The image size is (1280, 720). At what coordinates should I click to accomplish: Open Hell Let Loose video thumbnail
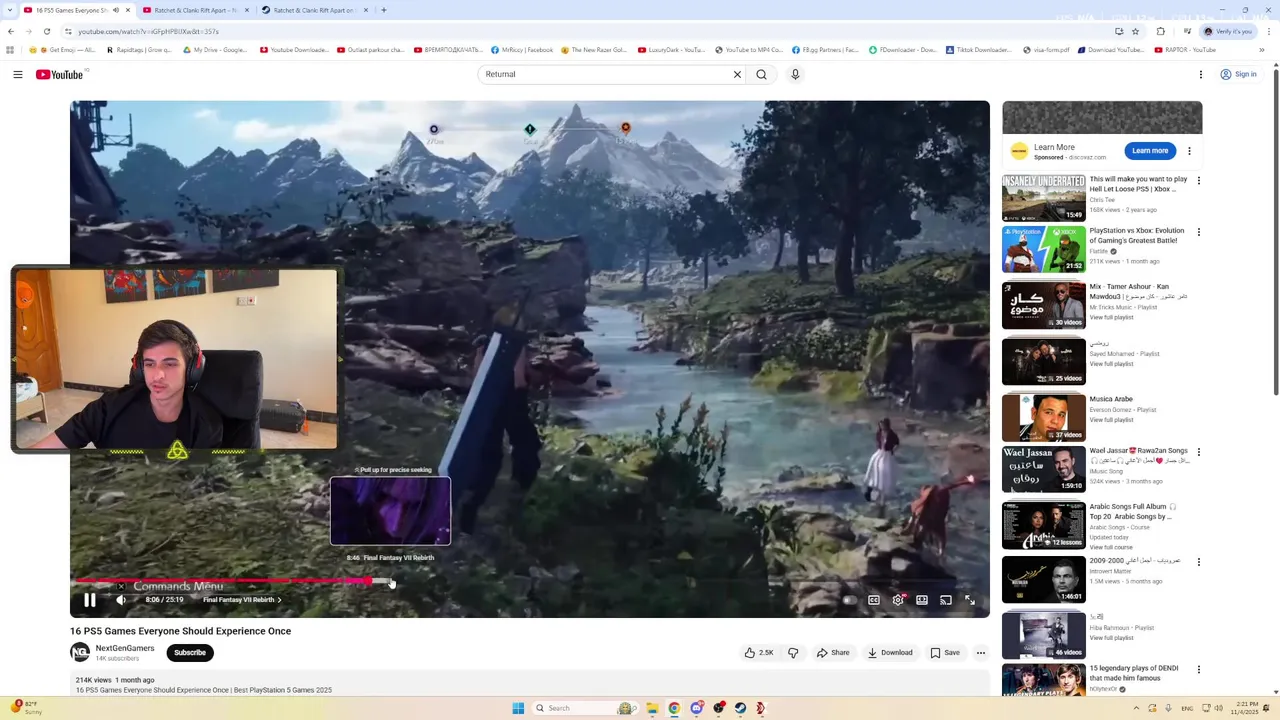coord(1044,198)
